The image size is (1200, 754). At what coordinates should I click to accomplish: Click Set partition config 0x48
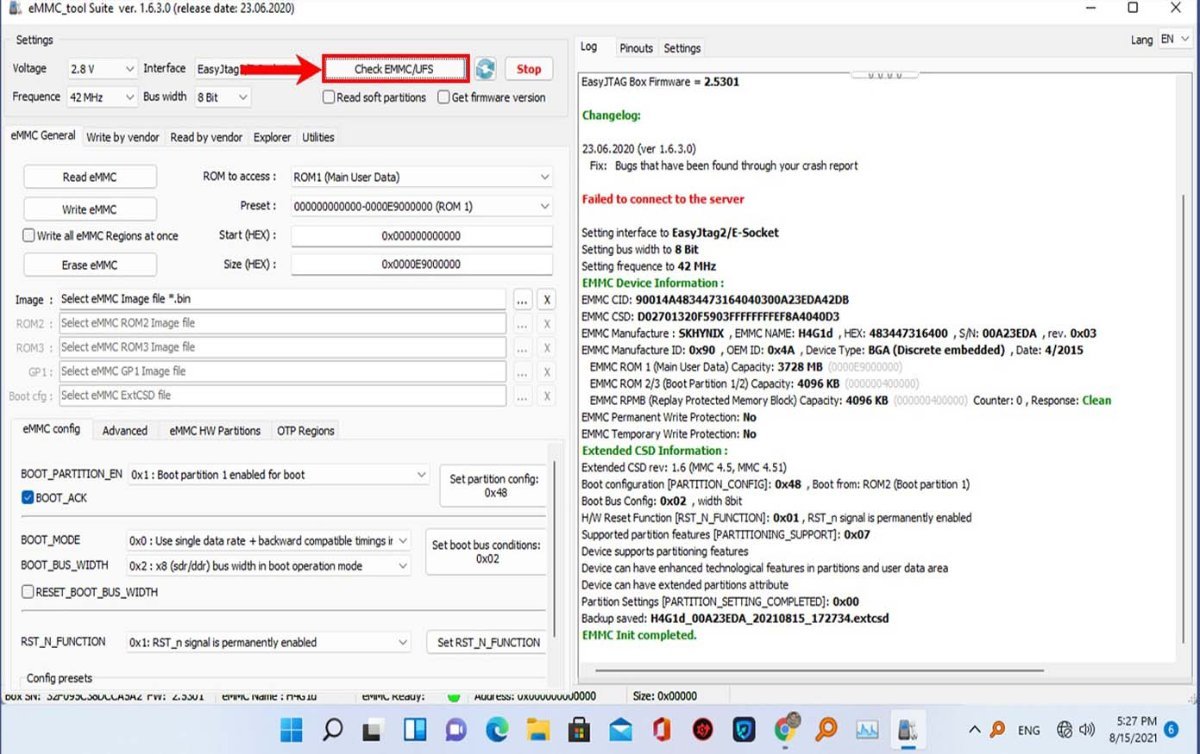coord(494,486)
